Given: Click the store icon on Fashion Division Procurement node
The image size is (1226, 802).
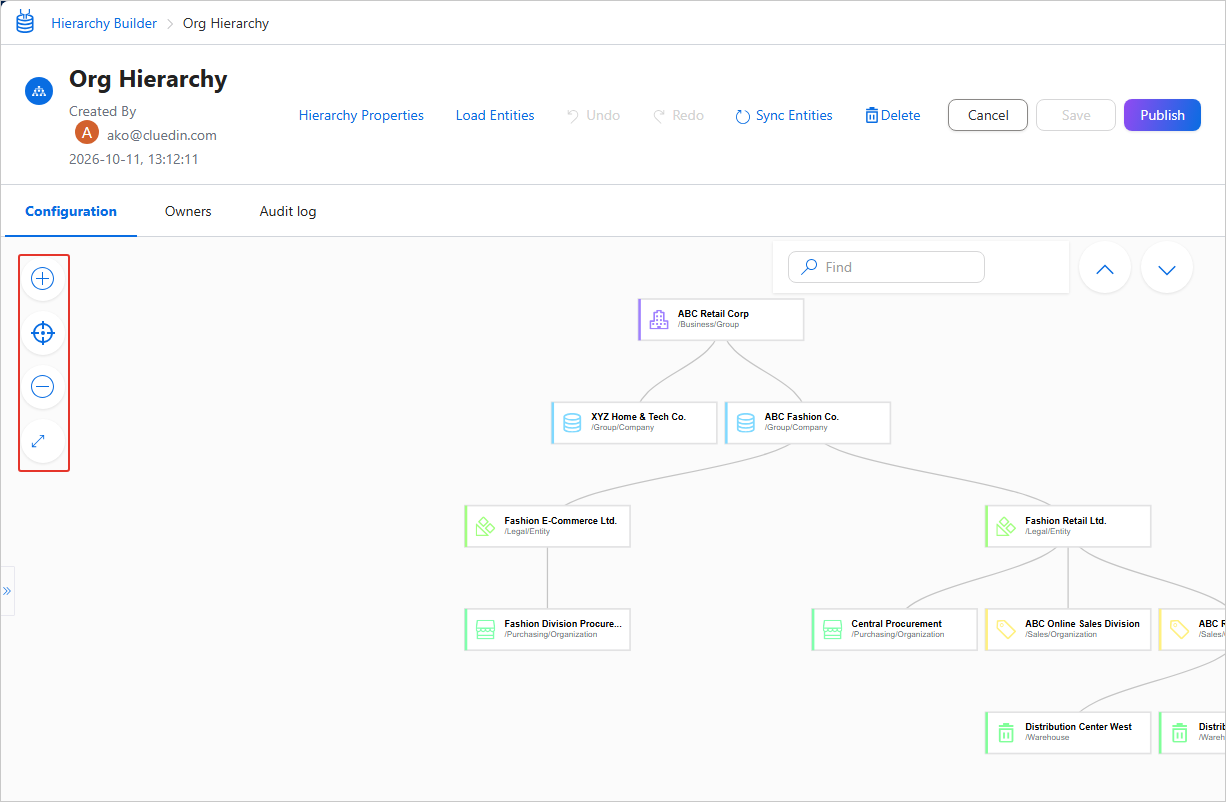Looking at the screenshot, I should point(485,629).
